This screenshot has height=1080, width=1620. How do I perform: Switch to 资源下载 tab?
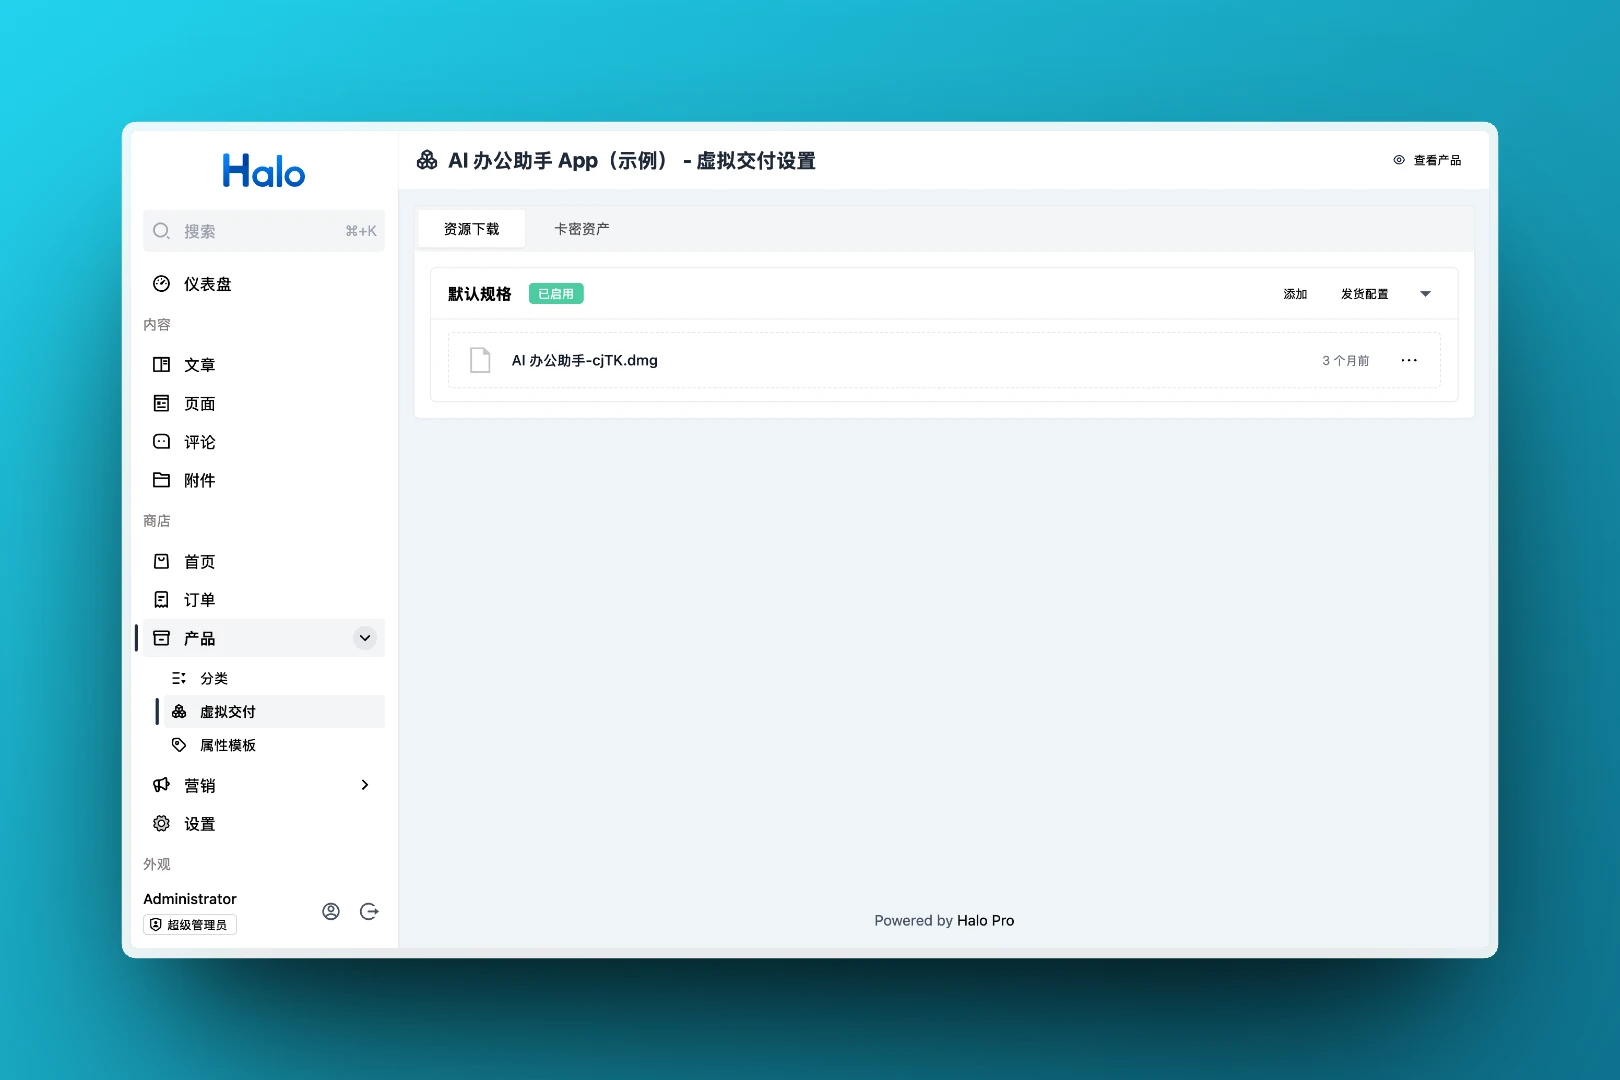(x=471, y=229)
